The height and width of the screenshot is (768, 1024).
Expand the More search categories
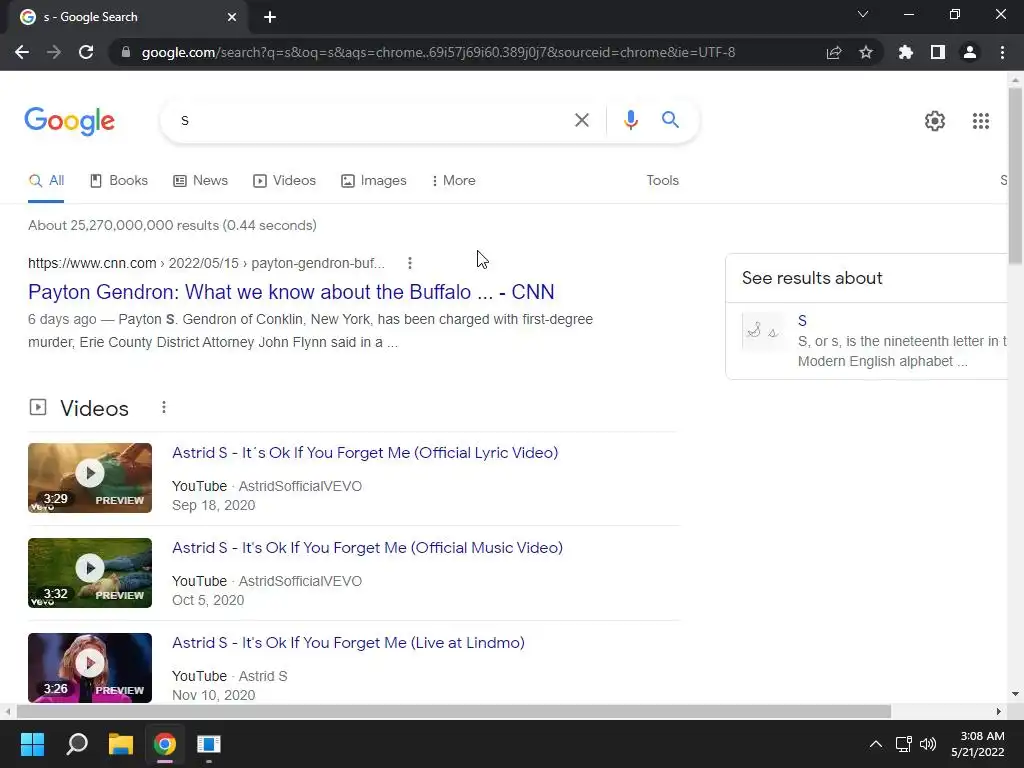[454, 181]
